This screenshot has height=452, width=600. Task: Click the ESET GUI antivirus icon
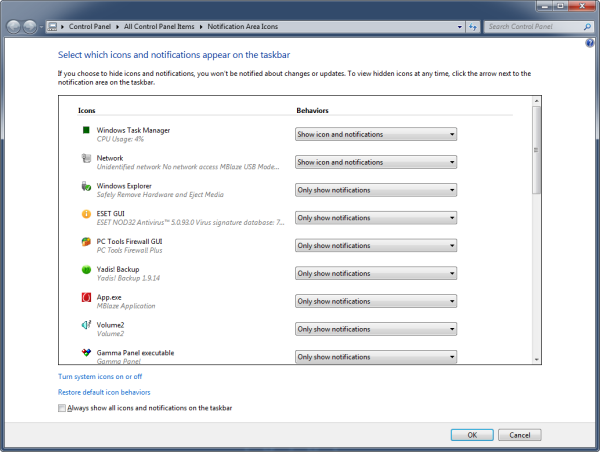coord(86,215)
